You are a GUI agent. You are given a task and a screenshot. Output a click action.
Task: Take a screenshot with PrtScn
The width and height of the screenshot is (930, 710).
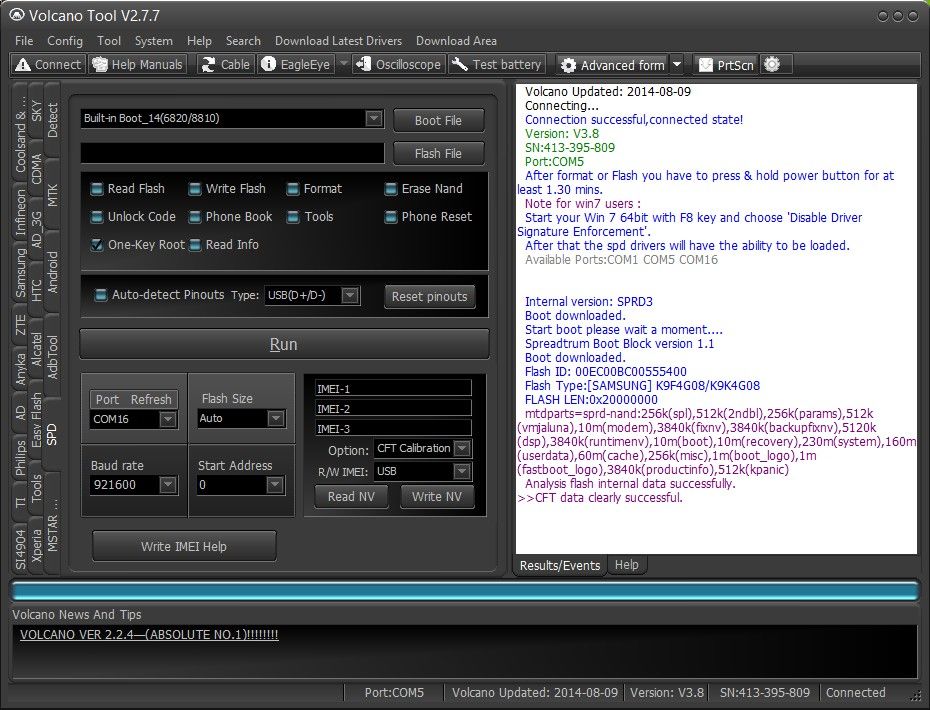point(726,65)
